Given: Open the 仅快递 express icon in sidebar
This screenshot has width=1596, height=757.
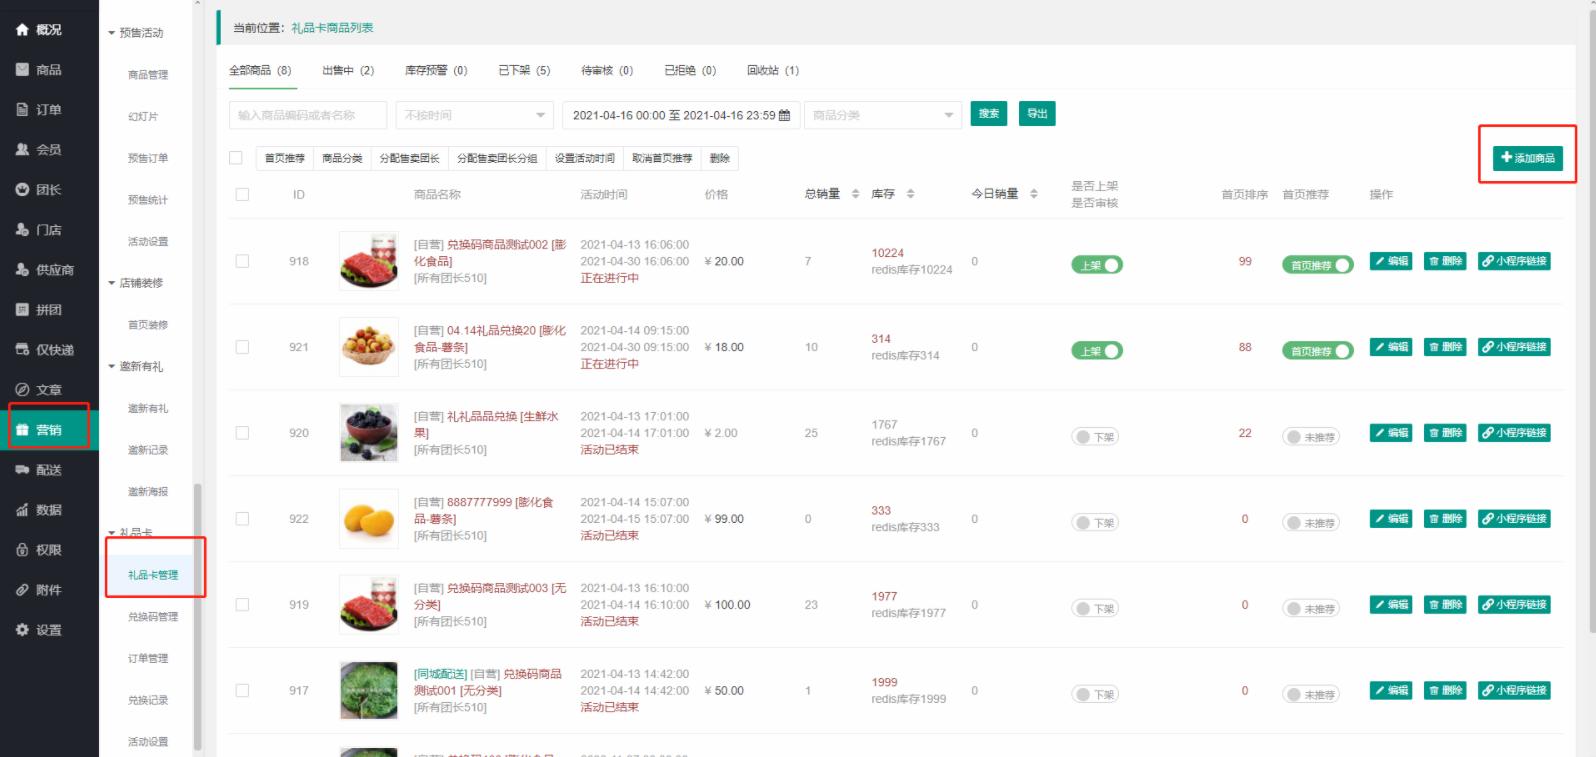Looking at the screenshot, I should coord(22,350).
